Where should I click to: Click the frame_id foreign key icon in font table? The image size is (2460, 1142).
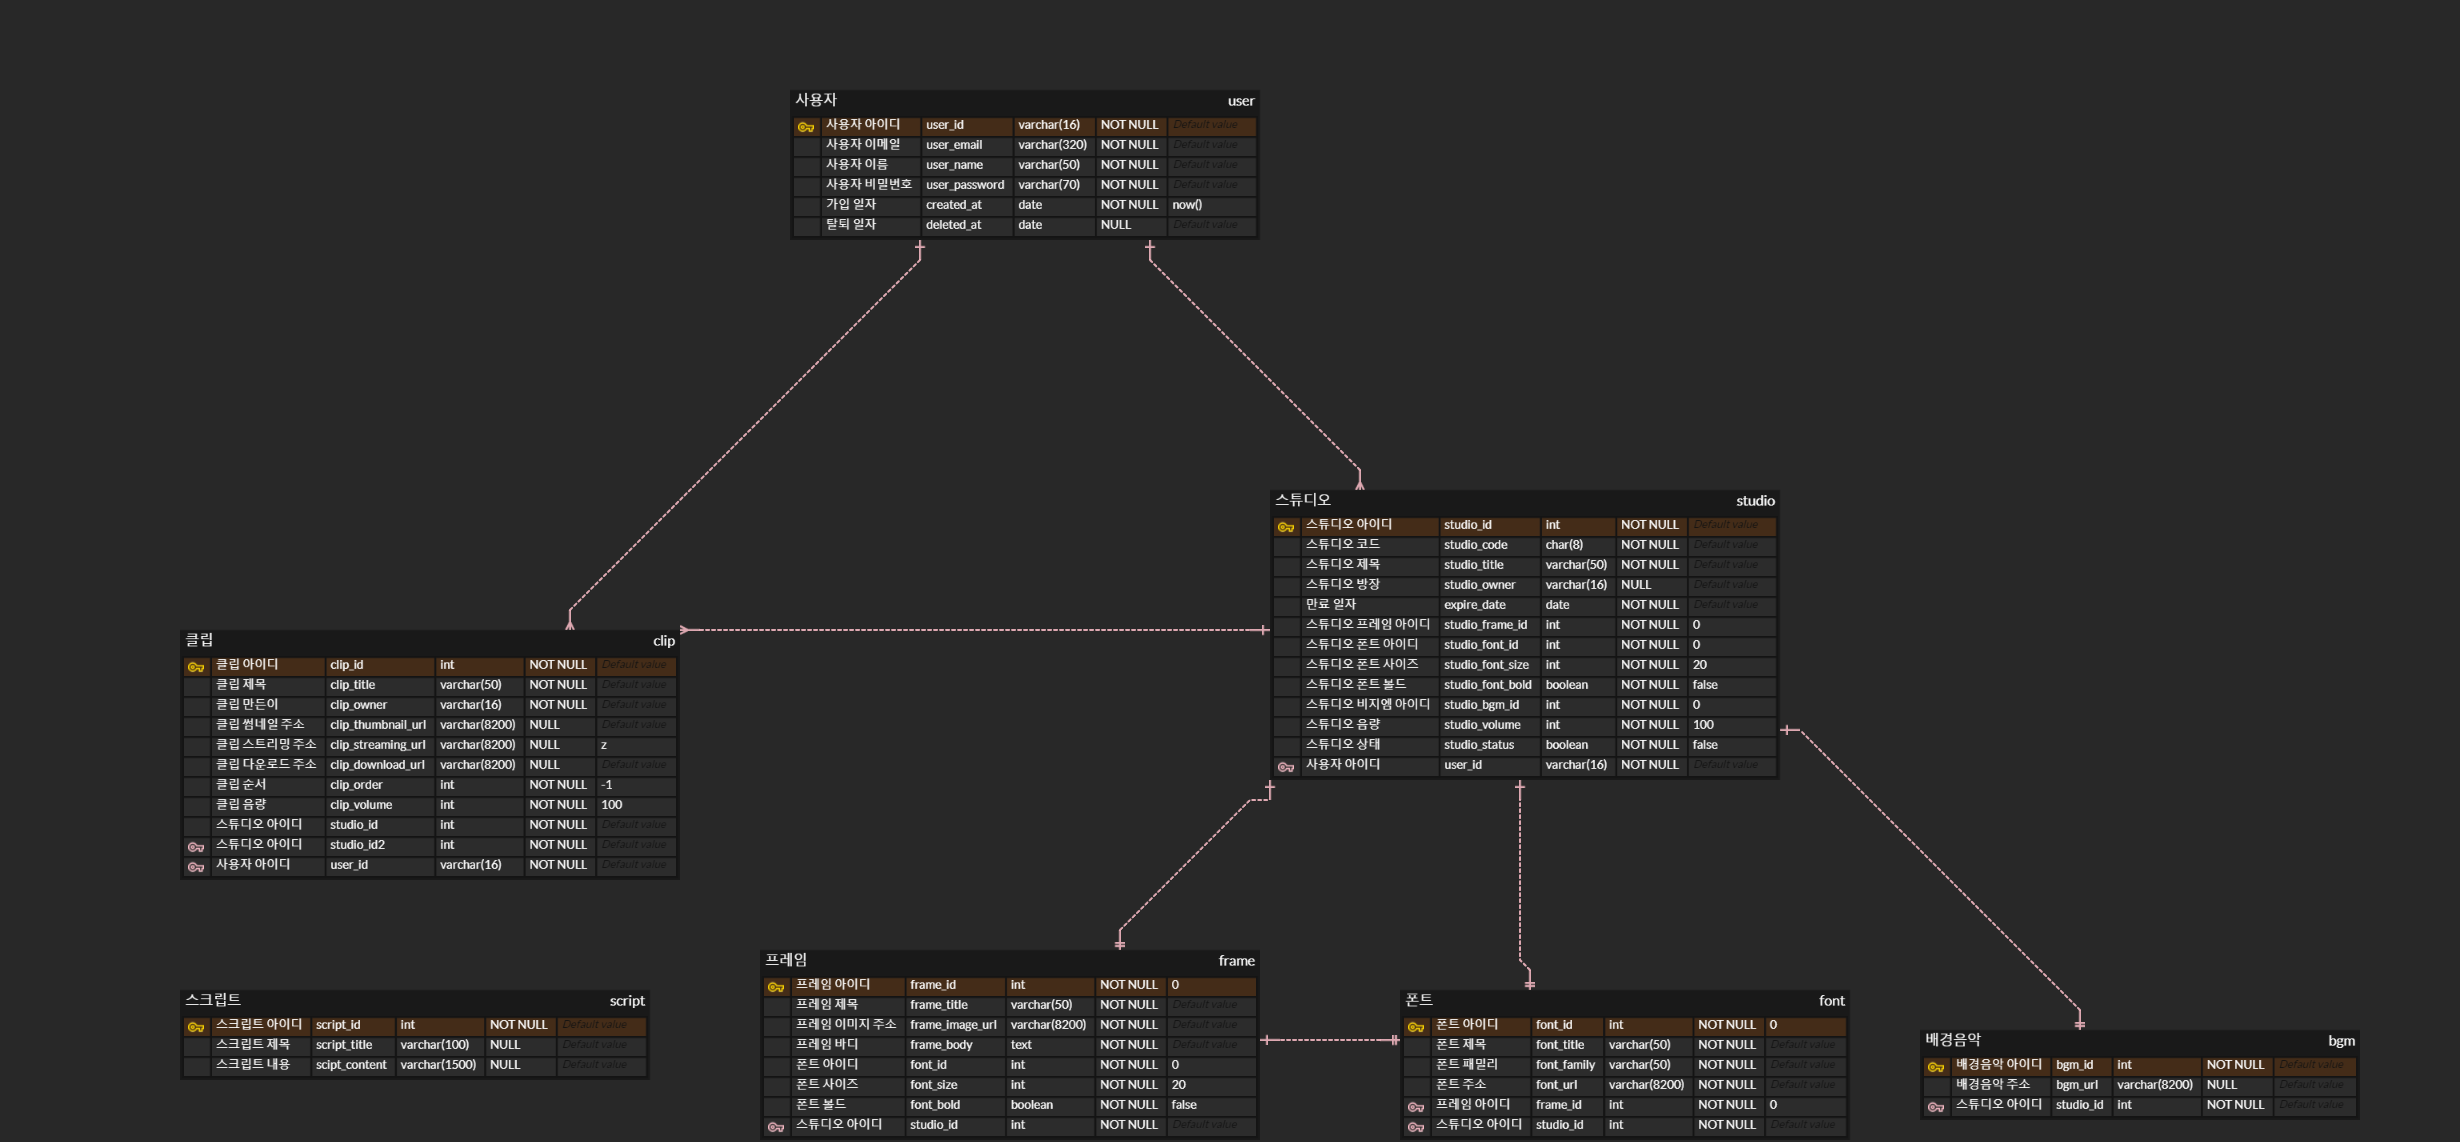coord(1416,1107)
